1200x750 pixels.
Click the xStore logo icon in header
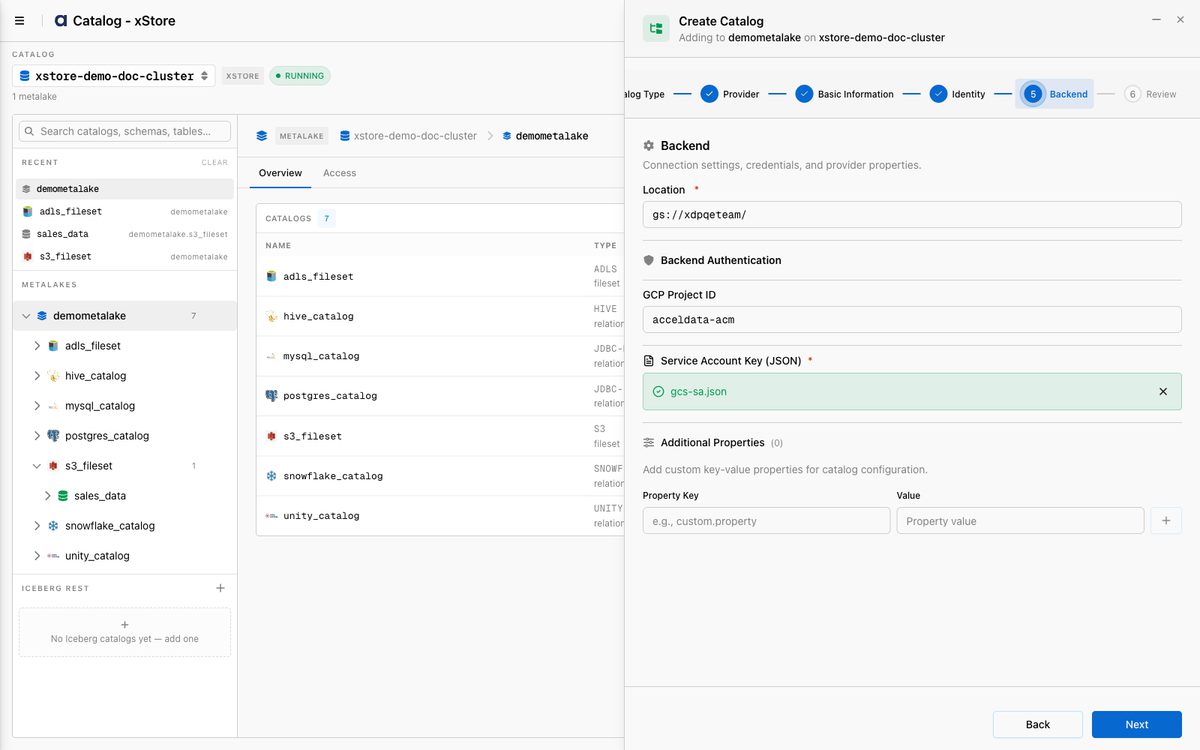coord(61,21)
